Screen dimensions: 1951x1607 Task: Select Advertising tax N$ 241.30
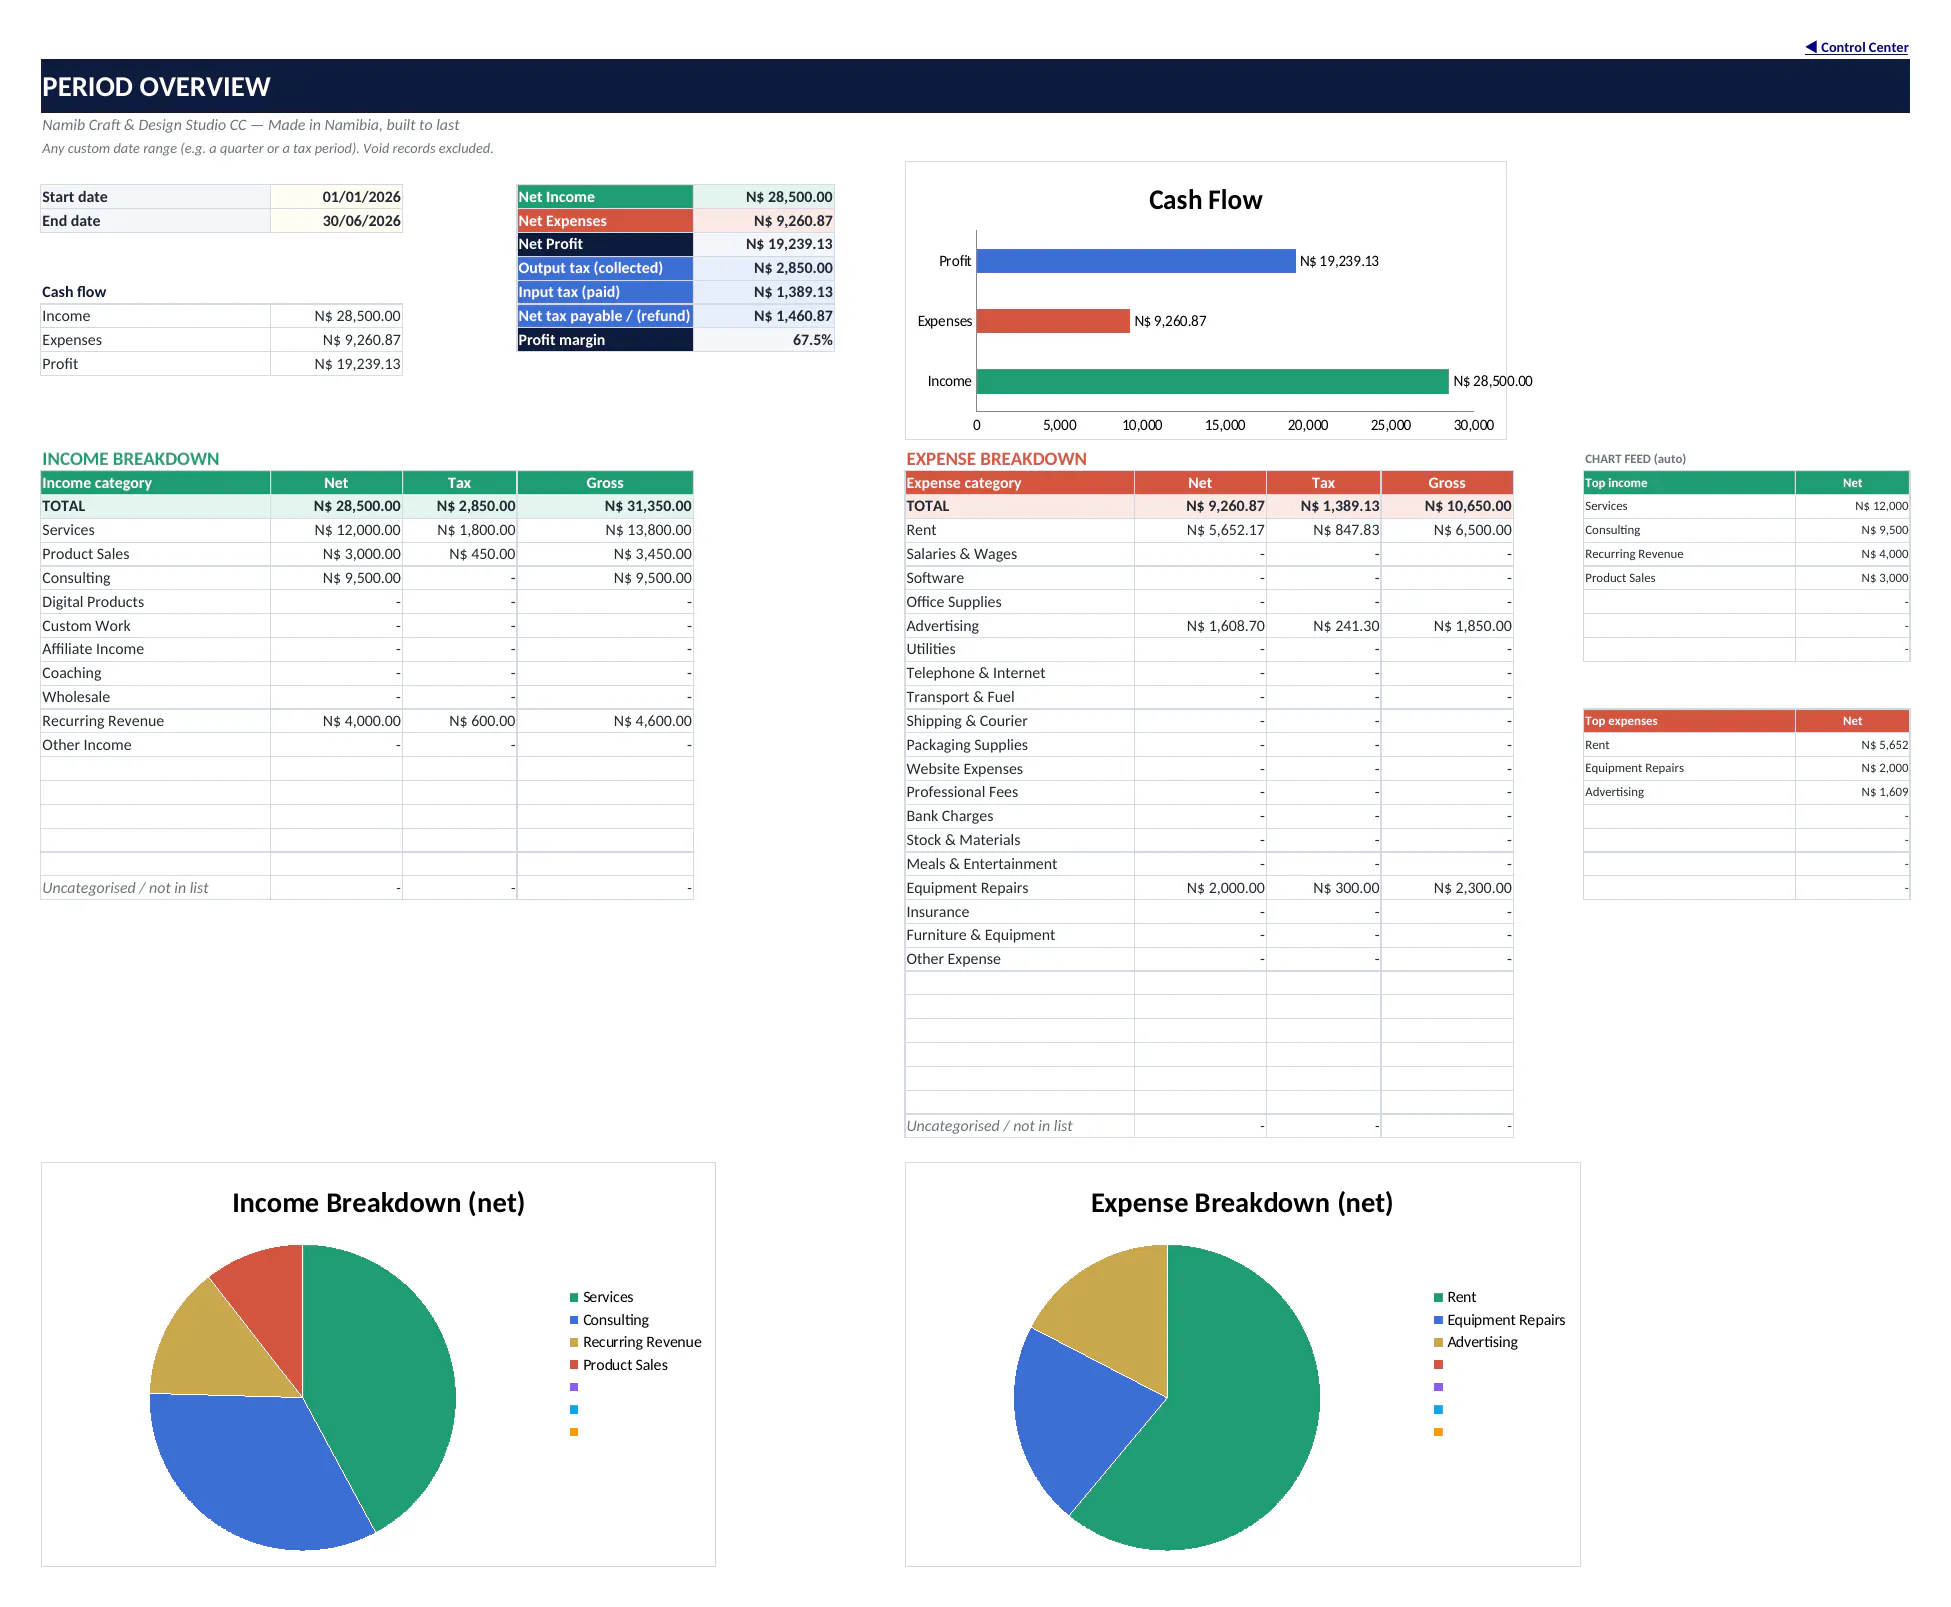1323,626
